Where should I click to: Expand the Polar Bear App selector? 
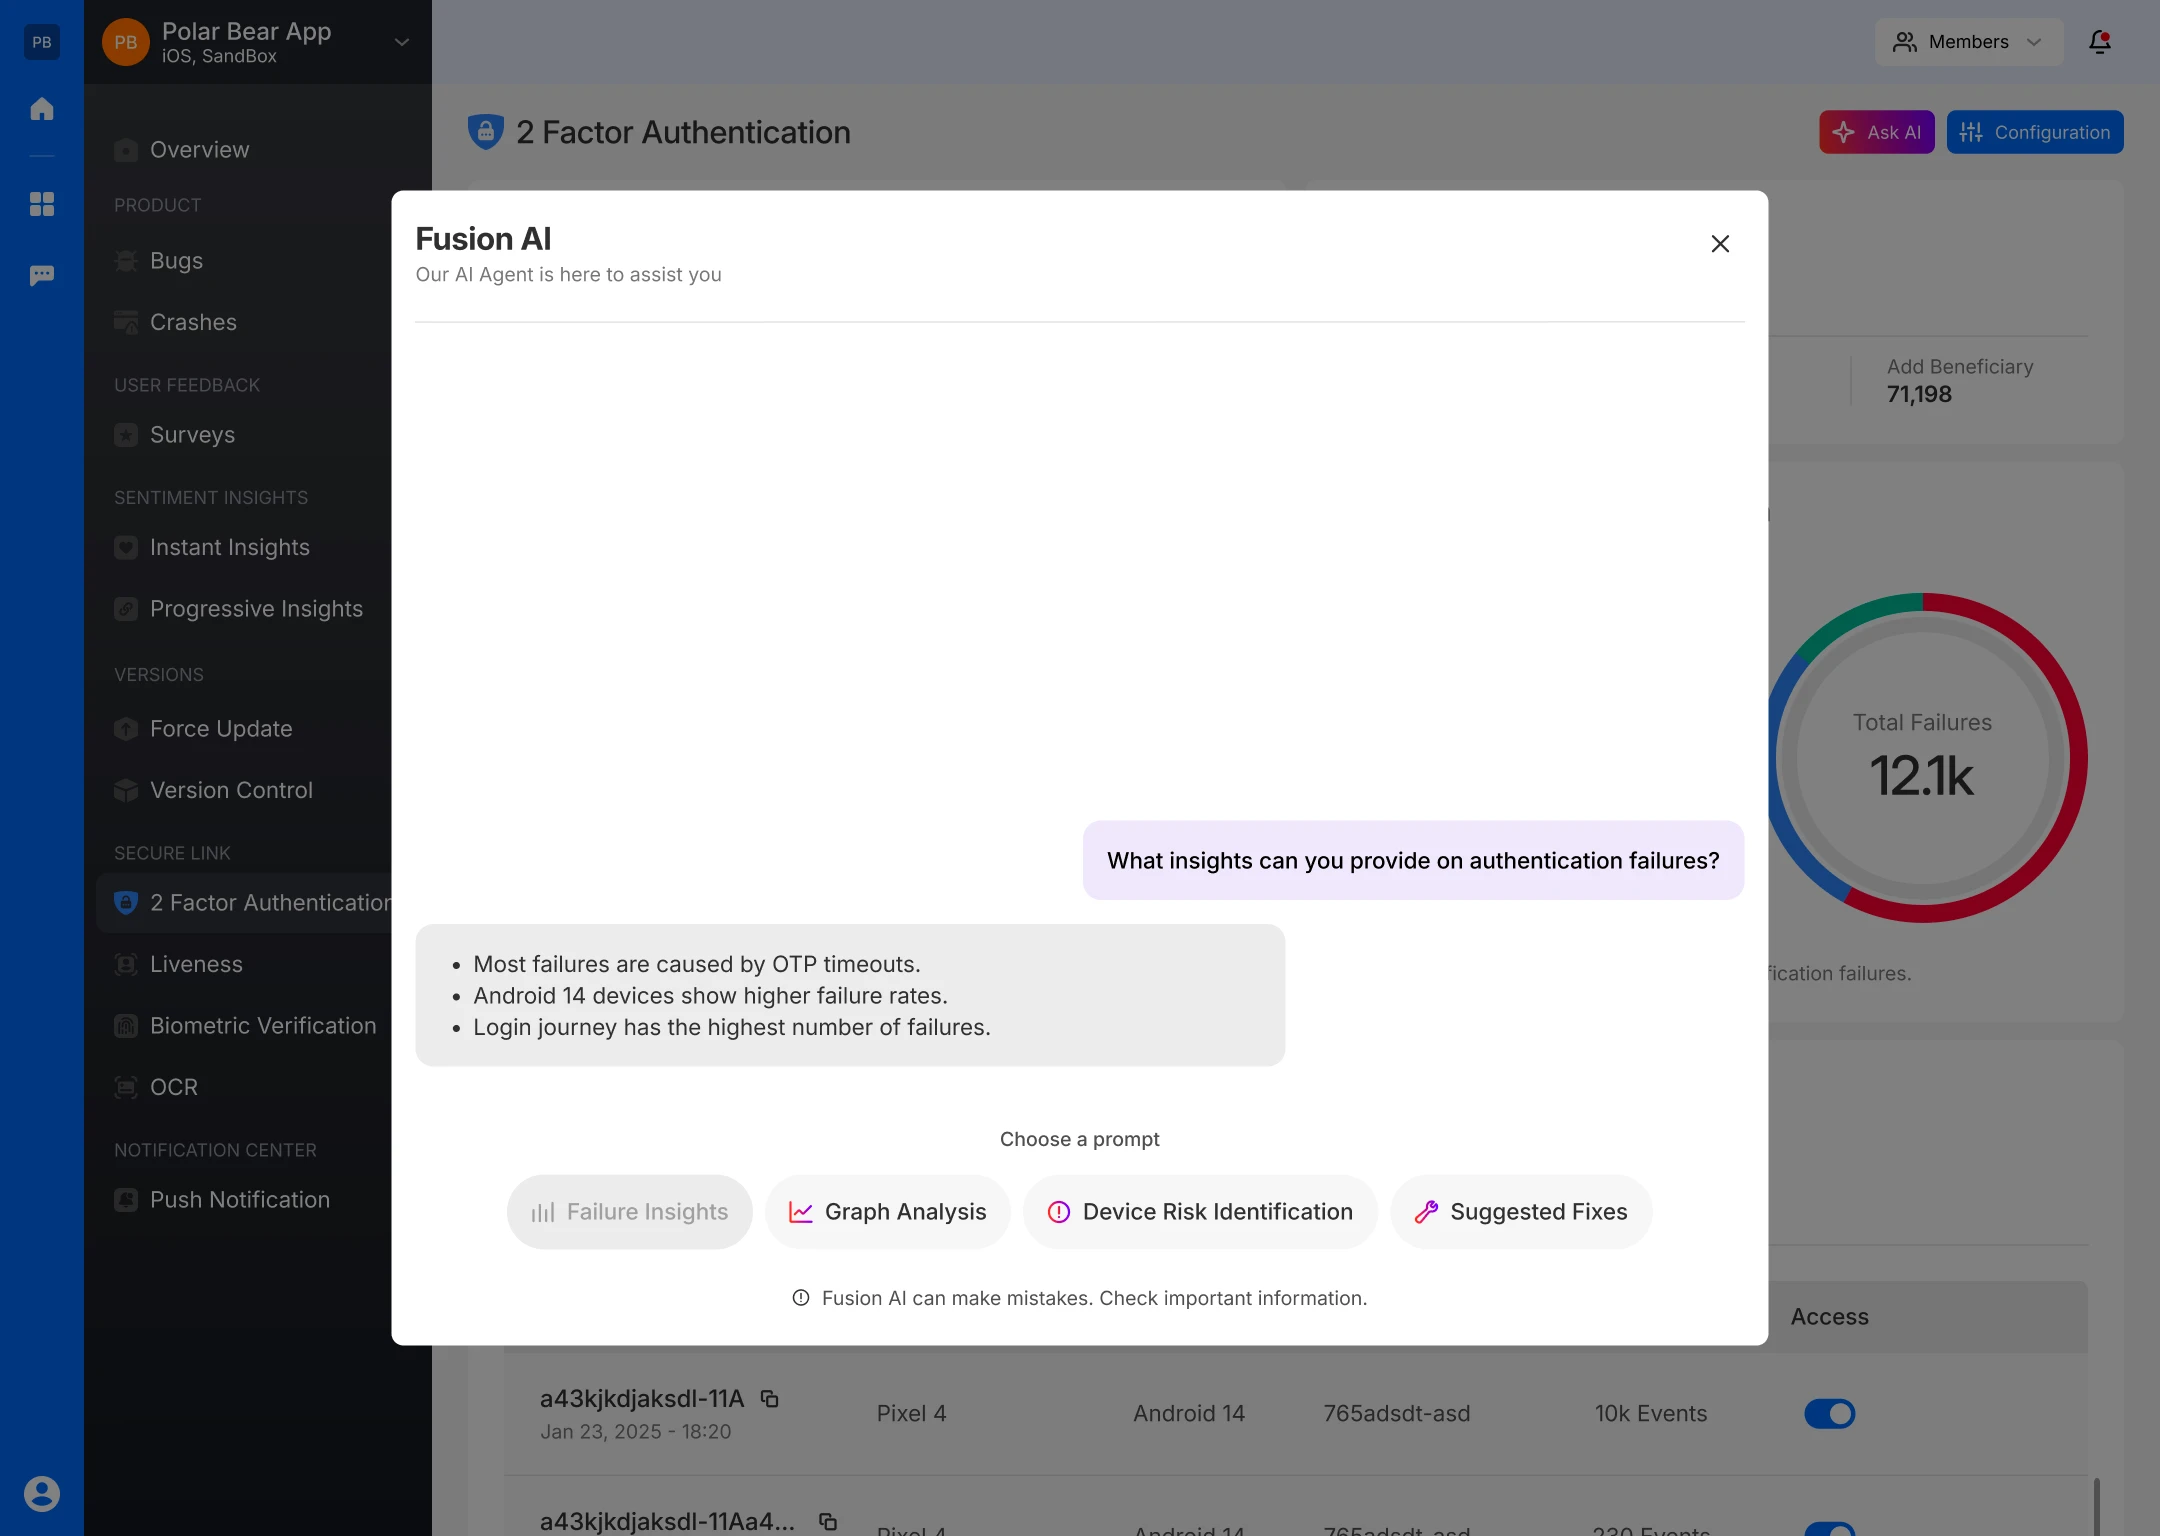(x=402, y=42)
